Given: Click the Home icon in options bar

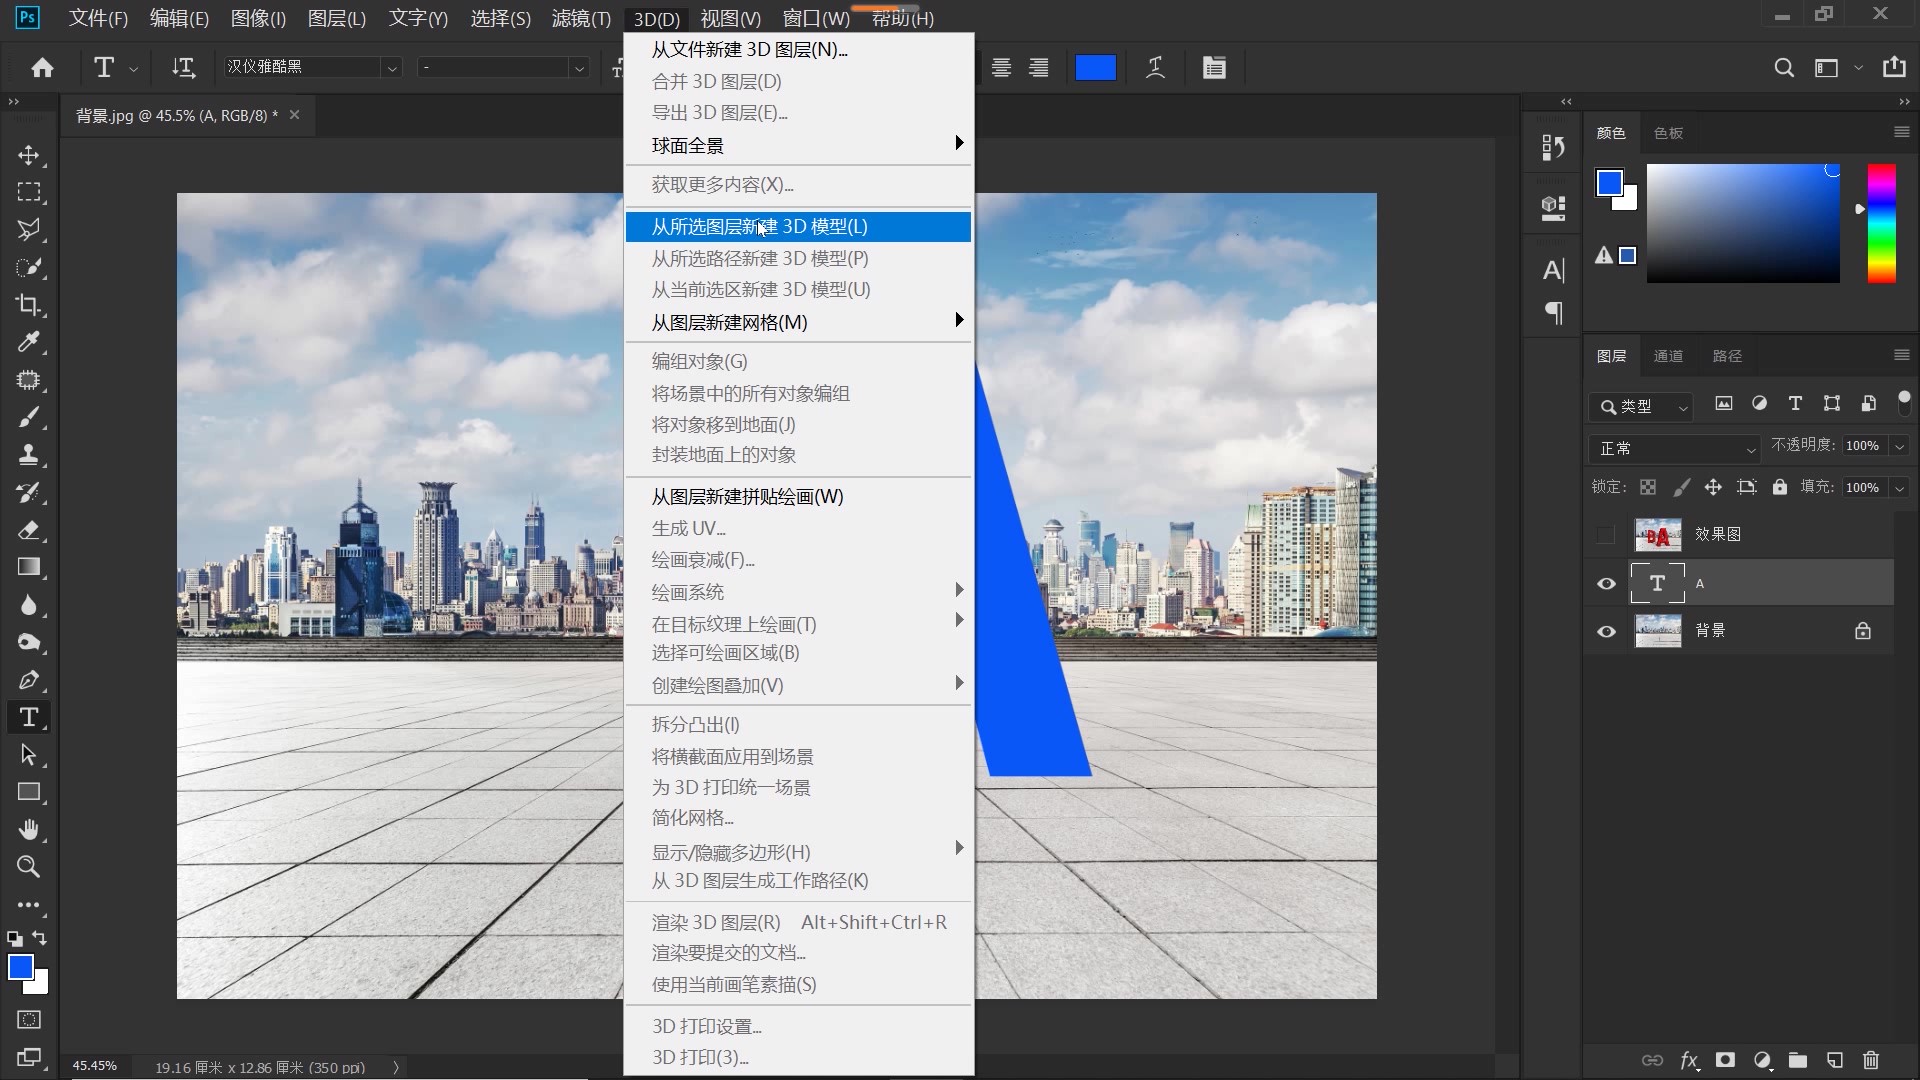Looking at the screenshot, I should tap(42, 67).
